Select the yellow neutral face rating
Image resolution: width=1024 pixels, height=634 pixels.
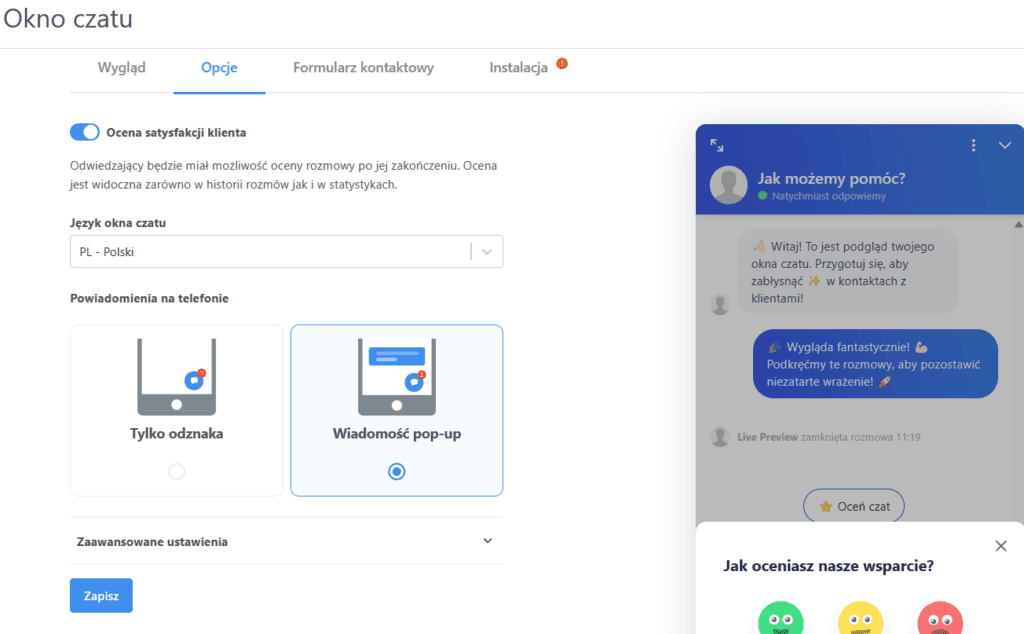tap(860, 620)
